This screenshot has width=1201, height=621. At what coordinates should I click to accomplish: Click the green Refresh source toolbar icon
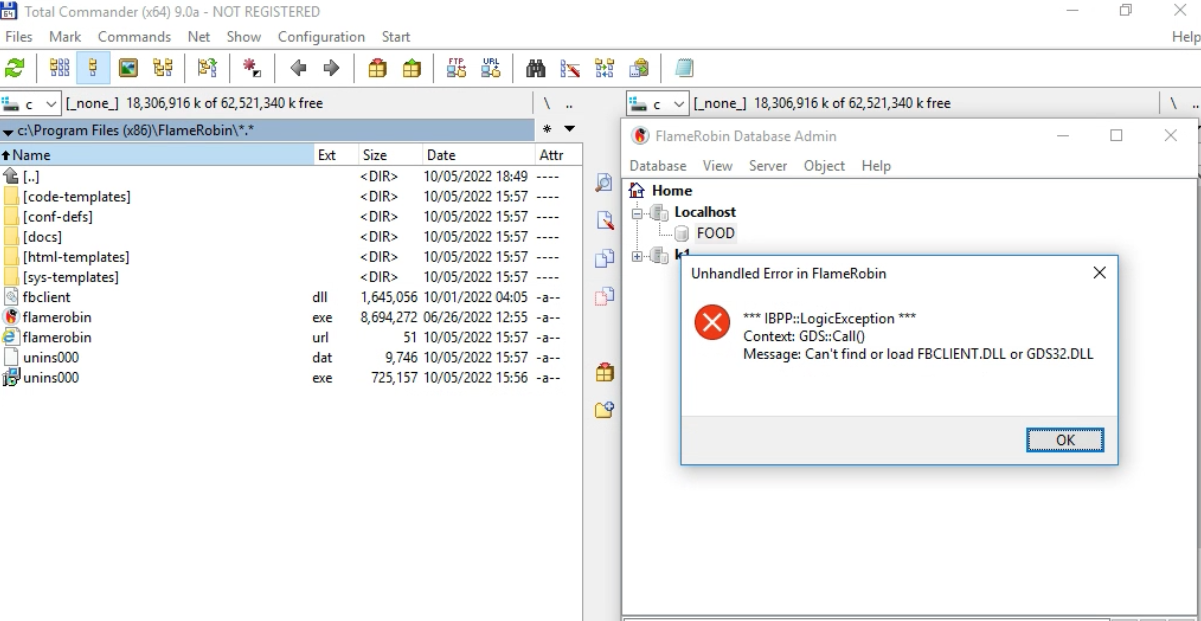[15, 68]
